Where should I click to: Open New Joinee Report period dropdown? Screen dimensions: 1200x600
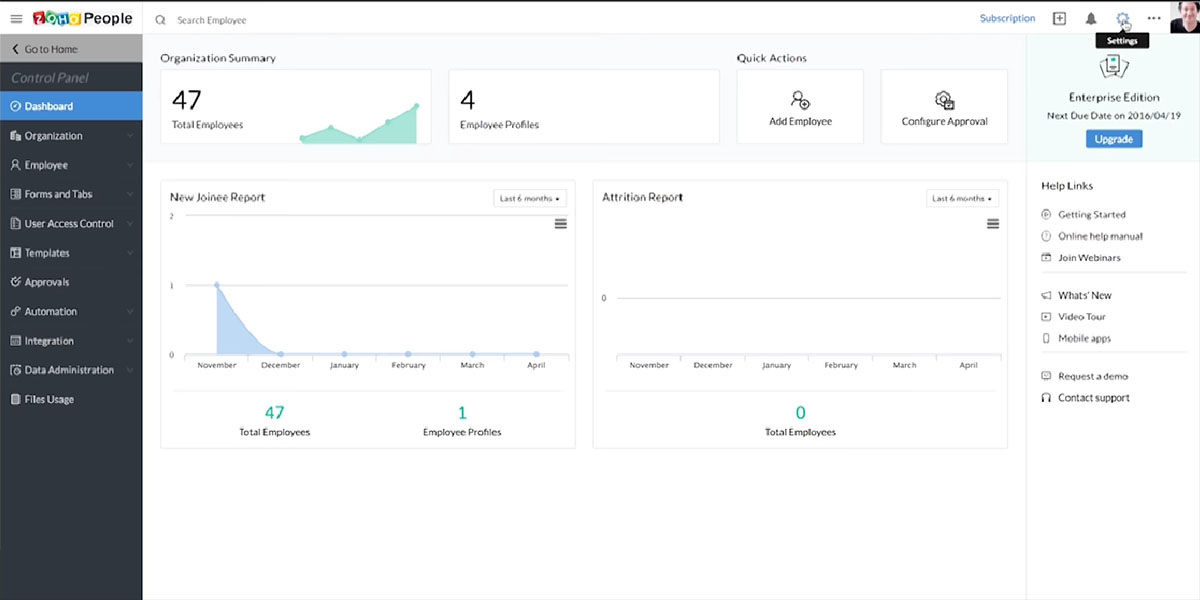click(x=530, y=198)
